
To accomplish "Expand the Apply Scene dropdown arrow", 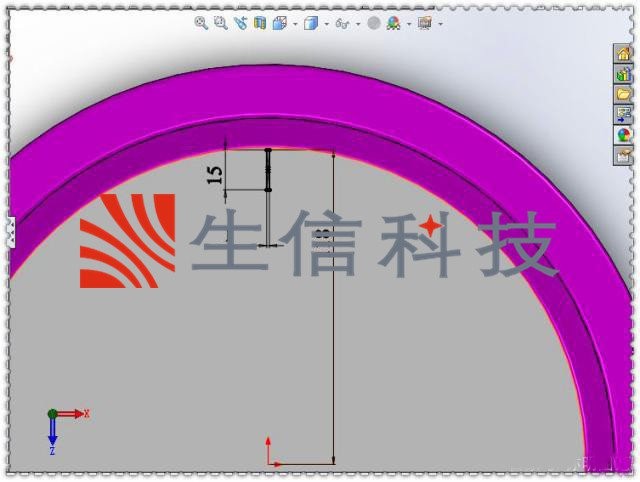I will [409, 24].
